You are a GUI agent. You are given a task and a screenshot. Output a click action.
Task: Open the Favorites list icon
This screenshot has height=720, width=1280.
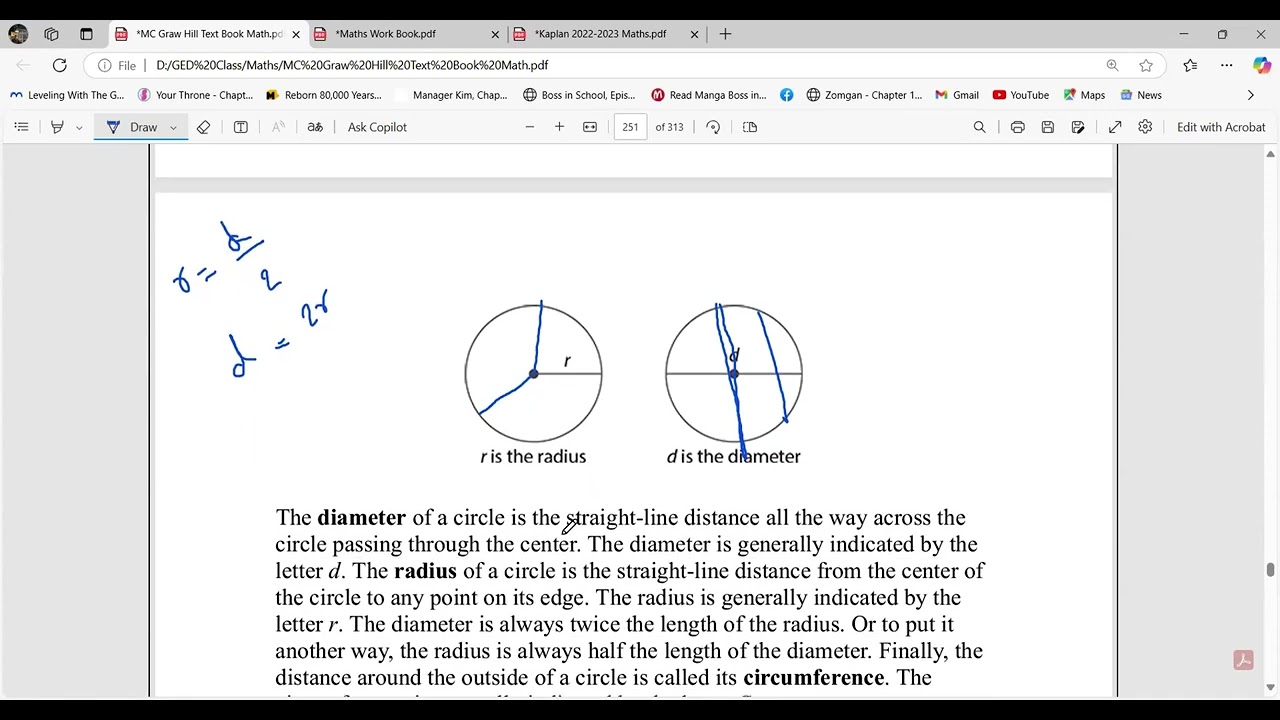[1190, 65]
